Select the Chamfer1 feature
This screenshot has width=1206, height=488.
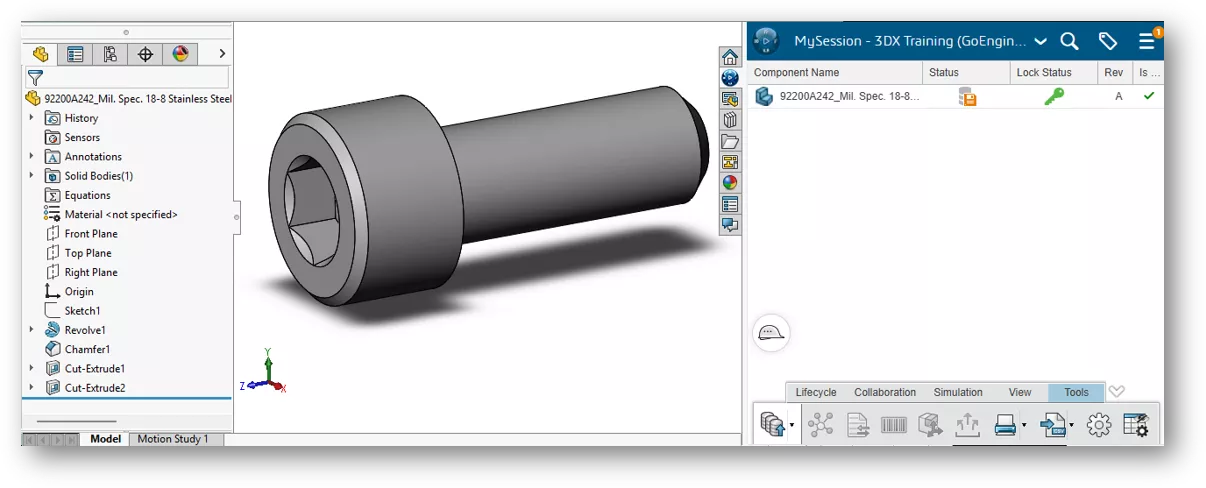(87, 349)
